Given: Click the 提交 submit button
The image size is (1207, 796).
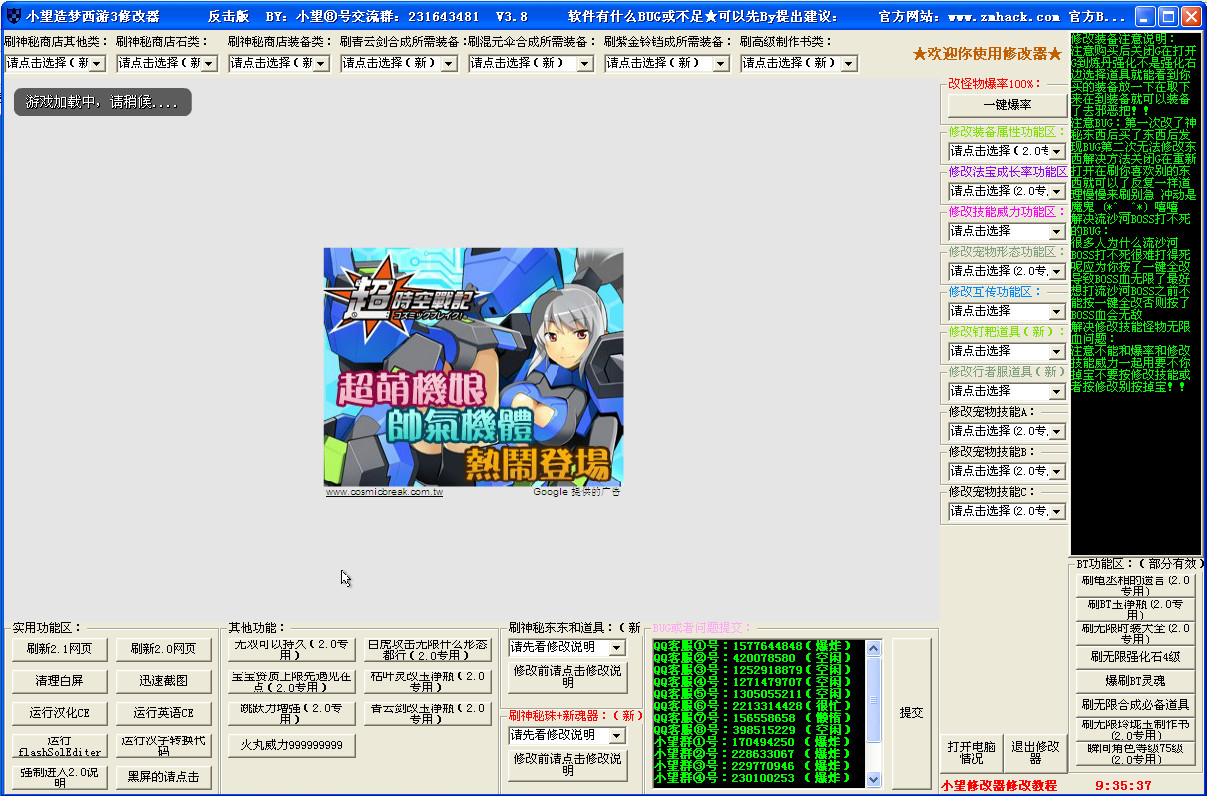Looking at the screenshot, I should coord(911,713).
